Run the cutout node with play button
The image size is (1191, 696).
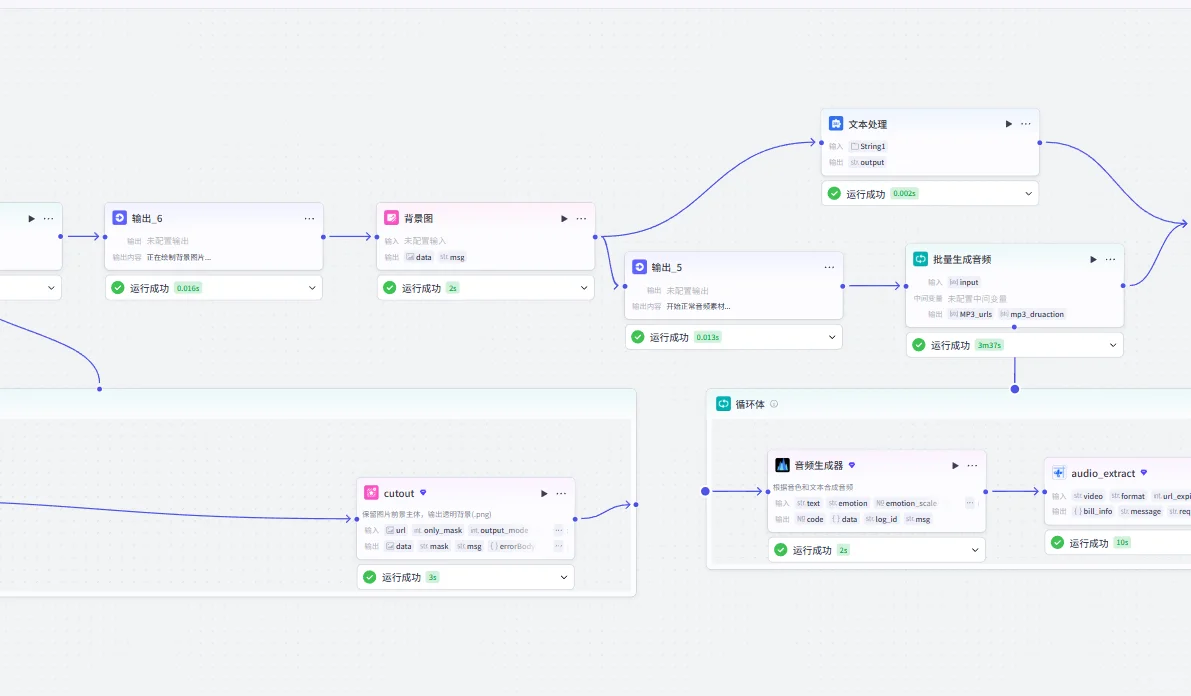click(544, 493)
